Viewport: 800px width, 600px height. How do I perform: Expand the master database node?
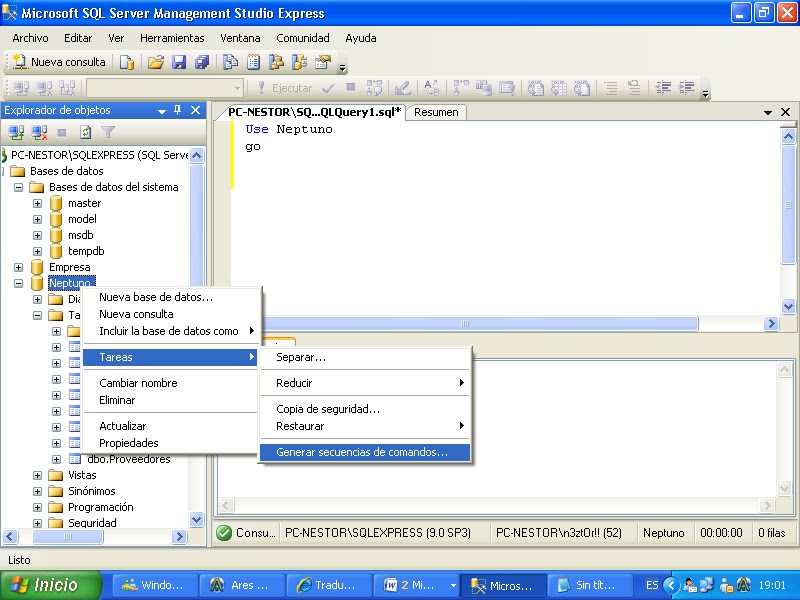[x=39, y=203]
